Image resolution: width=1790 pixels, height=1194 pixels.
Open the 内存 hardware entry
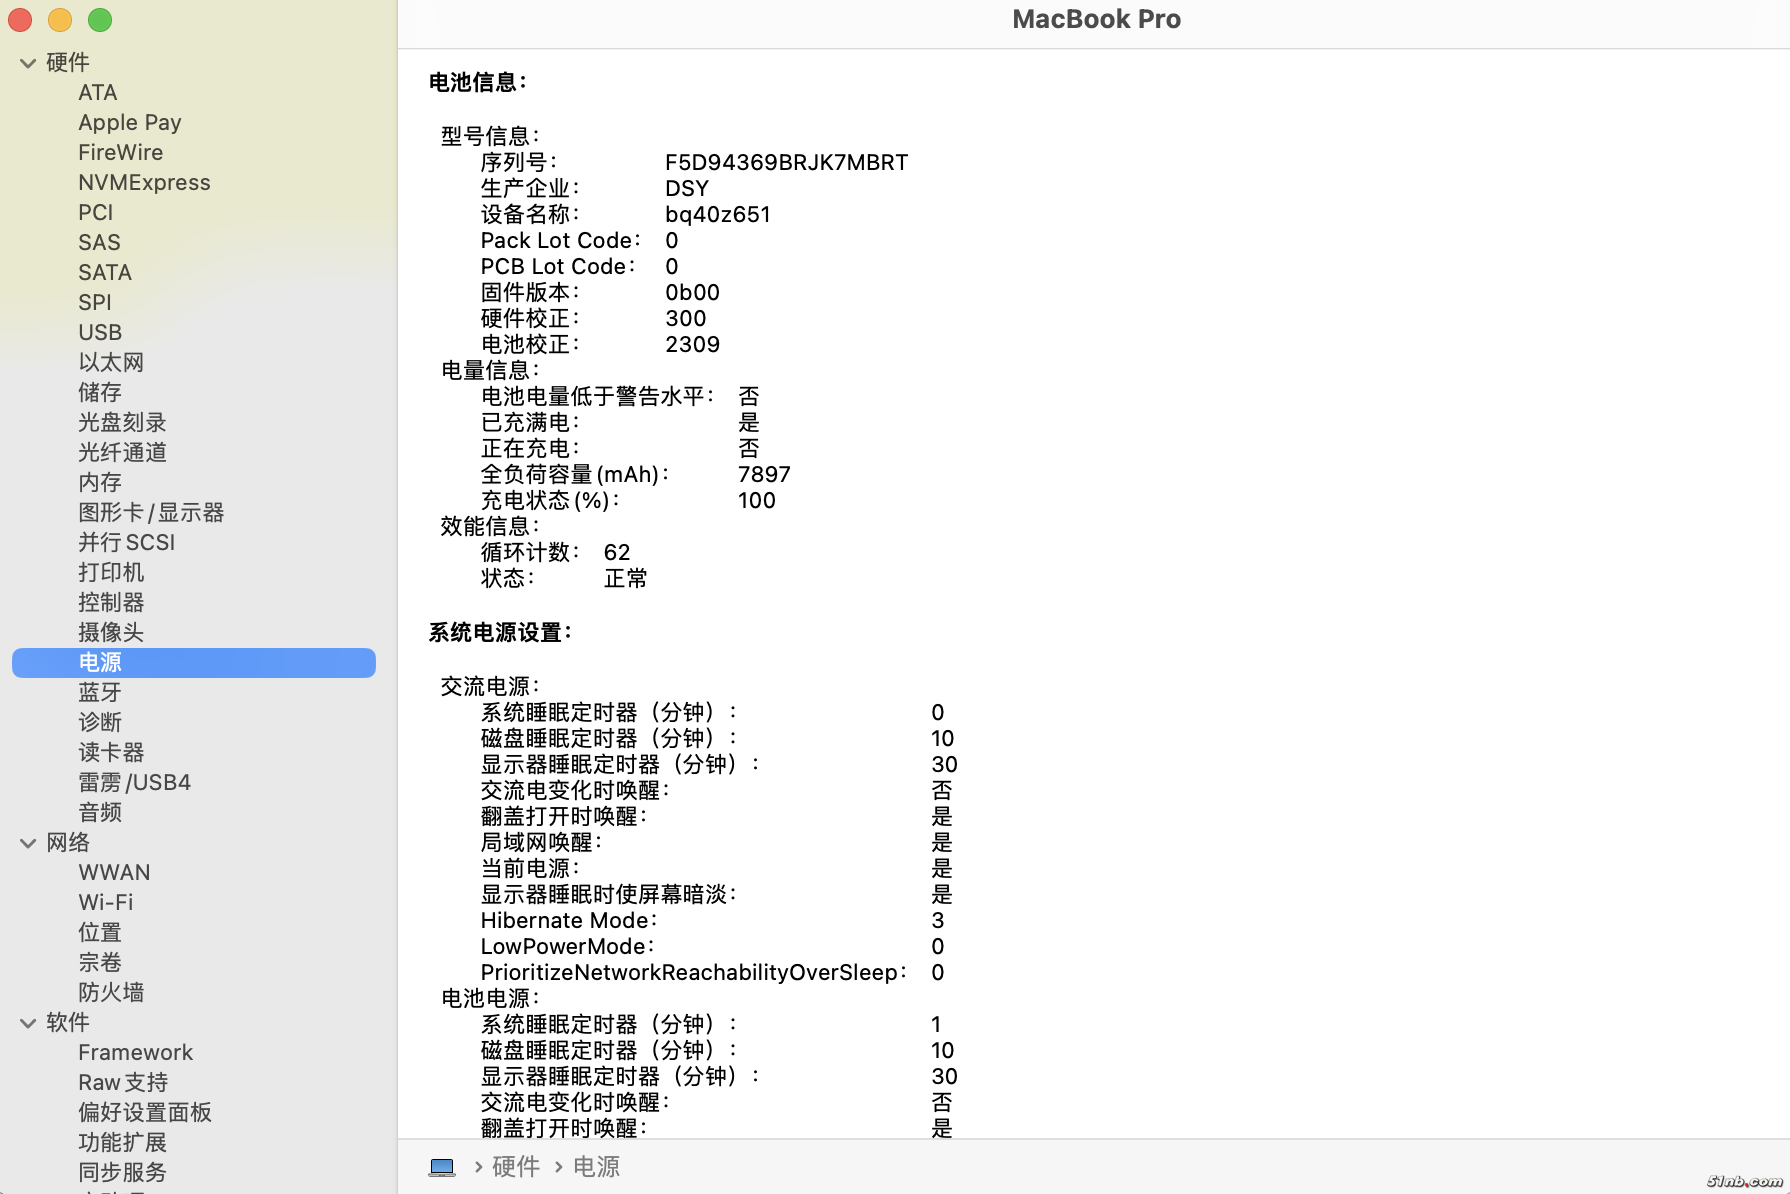click(x=100, y=482)
